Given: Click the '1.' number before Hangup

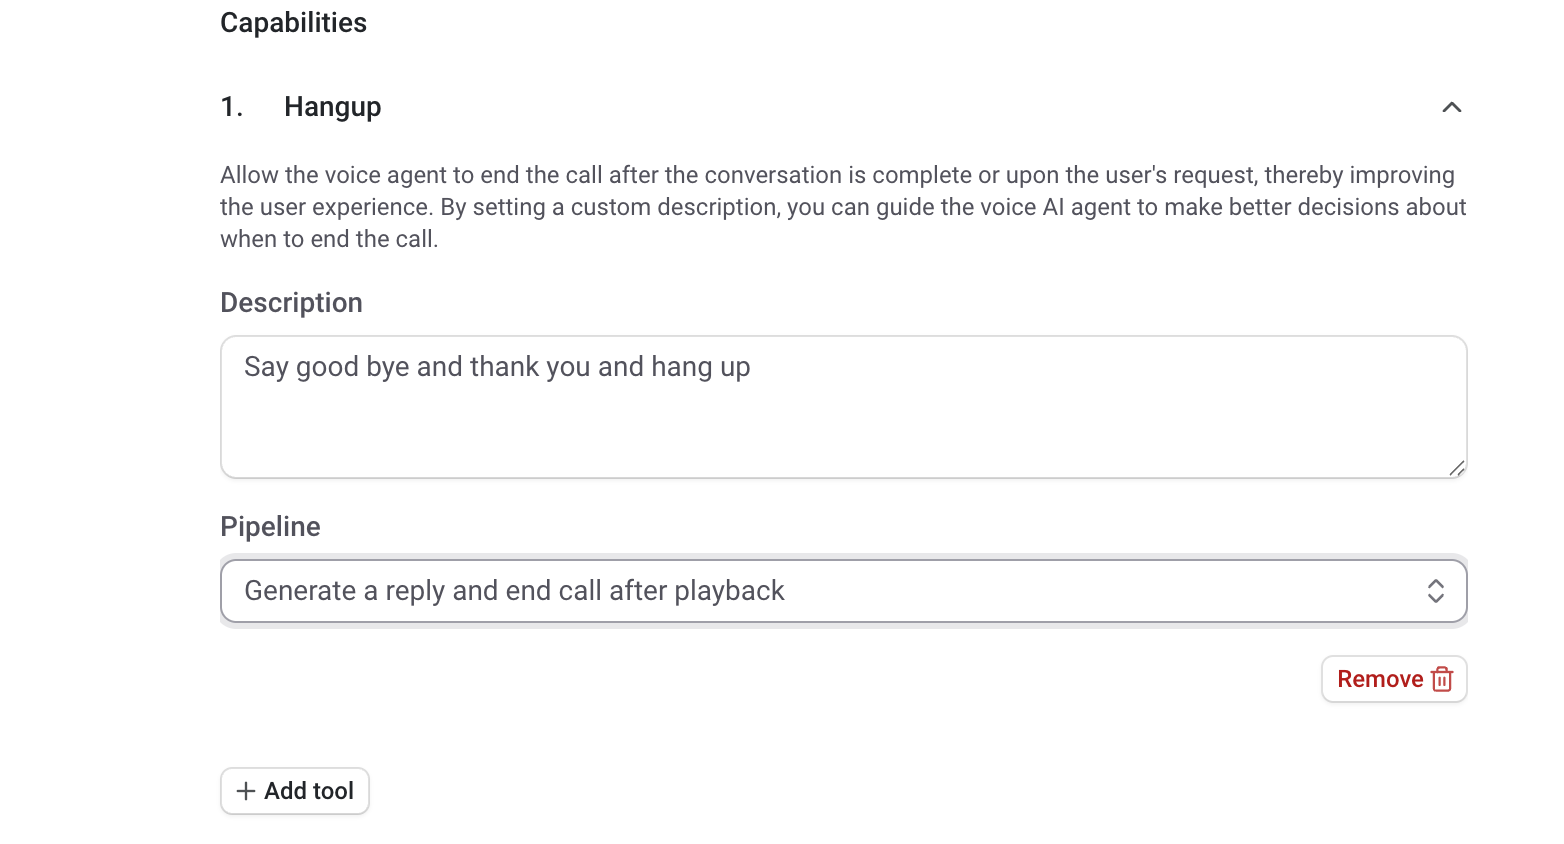Looking at the screenshot, I should point(232,107).
